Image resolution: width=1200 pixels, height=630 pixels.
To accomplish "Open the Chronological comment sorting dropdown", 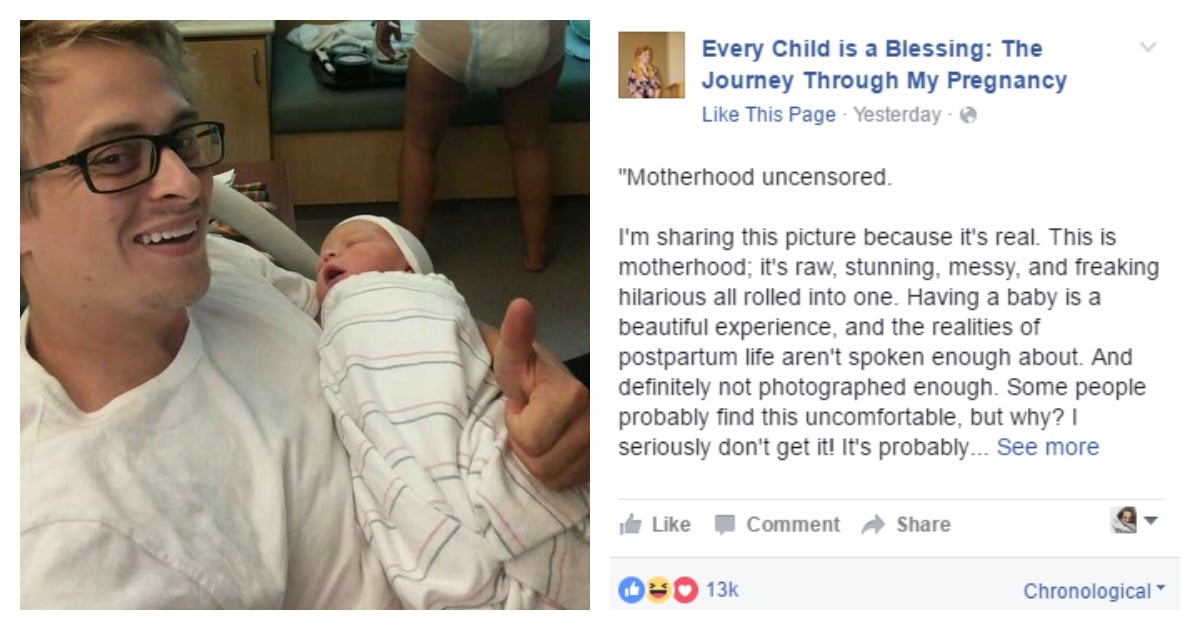I will (x=1094, y=591).
